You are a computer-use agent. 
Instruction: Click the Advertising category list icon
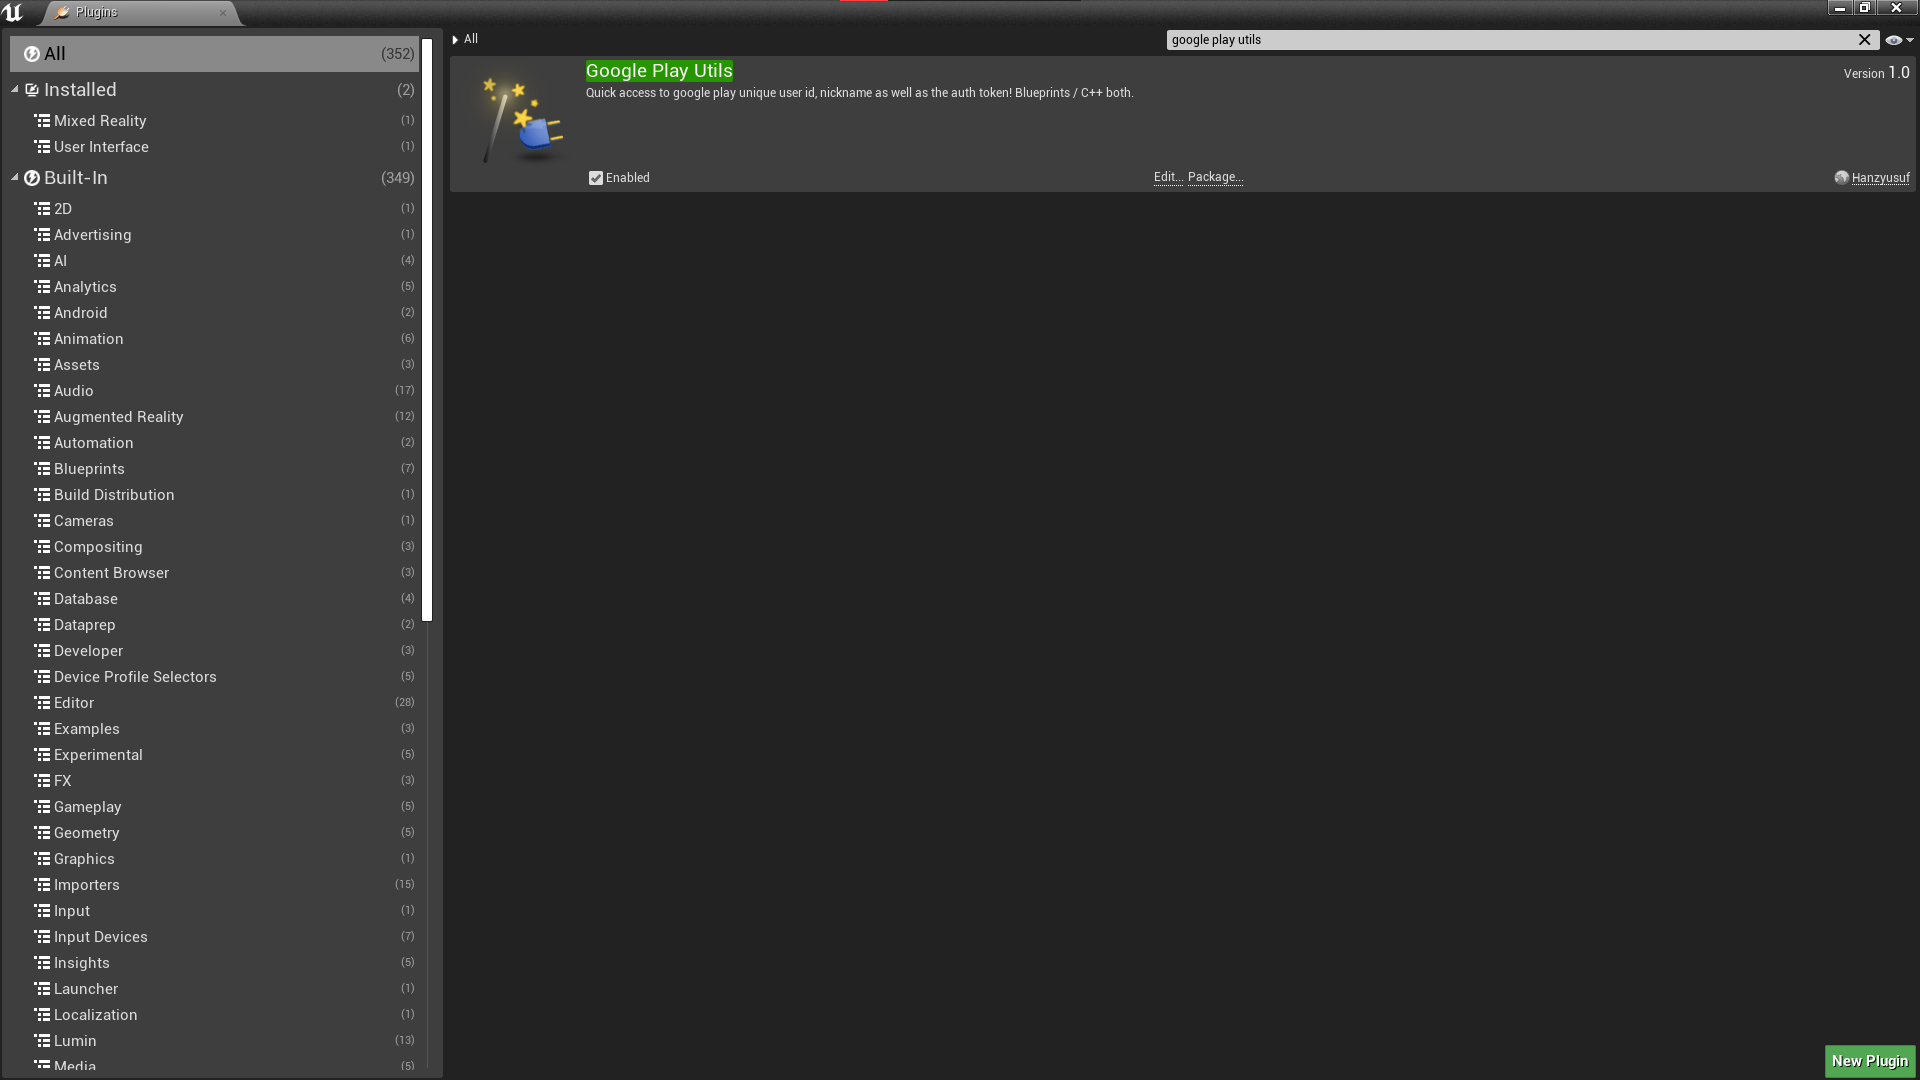point(42,235)
